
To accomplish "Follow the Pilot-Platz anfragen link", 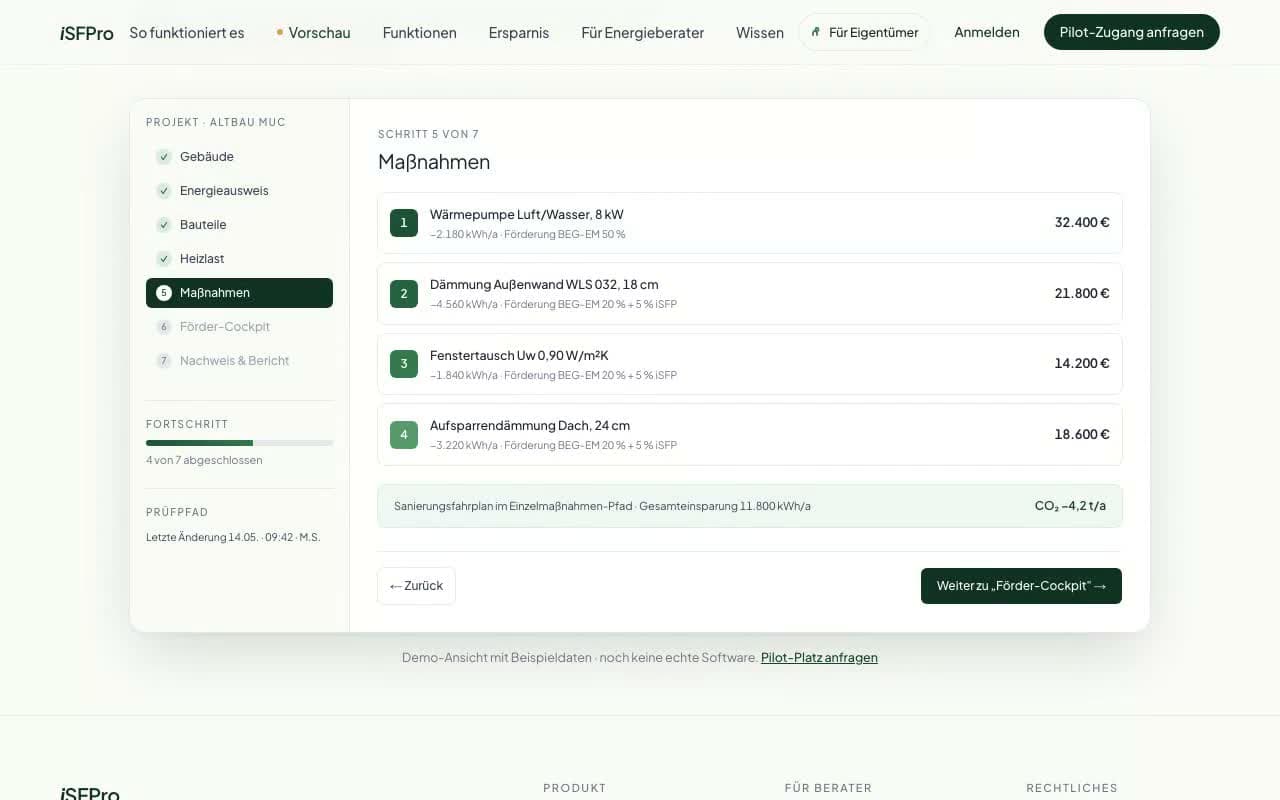I will click(x=819, y=658).
